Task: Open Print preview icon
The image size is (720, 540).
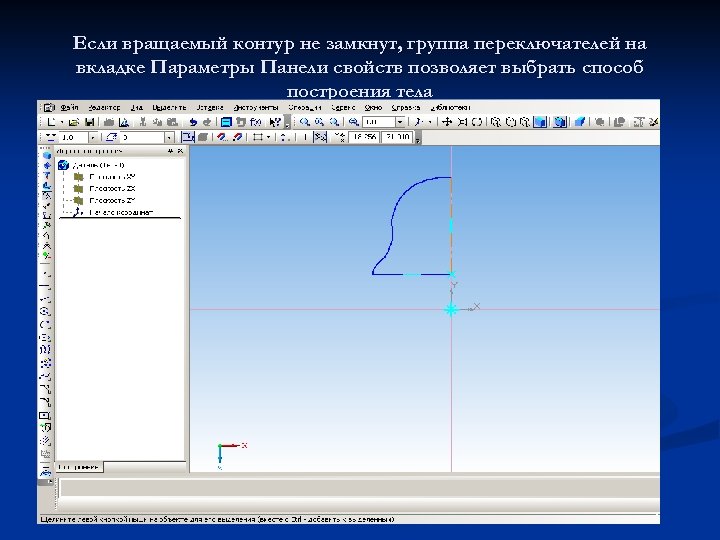Action: (x=124, y=122)
